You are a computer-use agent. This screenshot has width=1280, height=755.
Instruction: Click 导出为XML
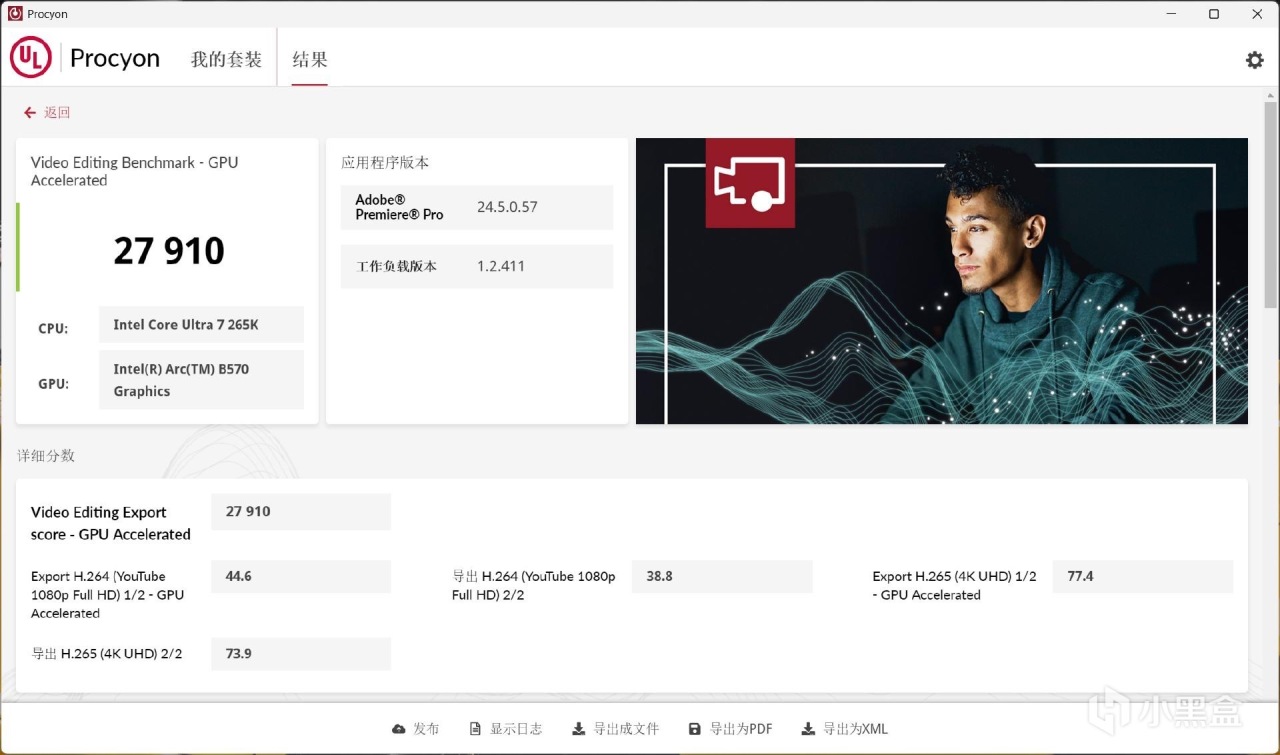point(845,729)
